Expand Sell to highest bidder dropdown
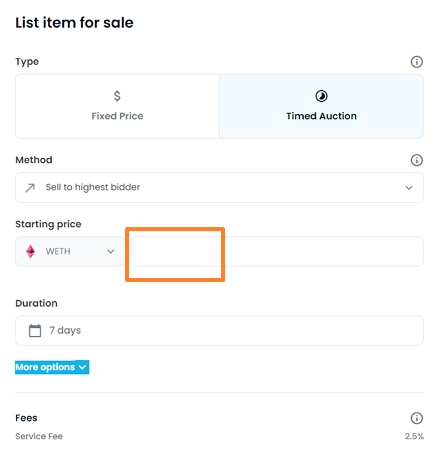Image resolution: width=446 pixels, height=452 pixels. [x=219, y=187]
